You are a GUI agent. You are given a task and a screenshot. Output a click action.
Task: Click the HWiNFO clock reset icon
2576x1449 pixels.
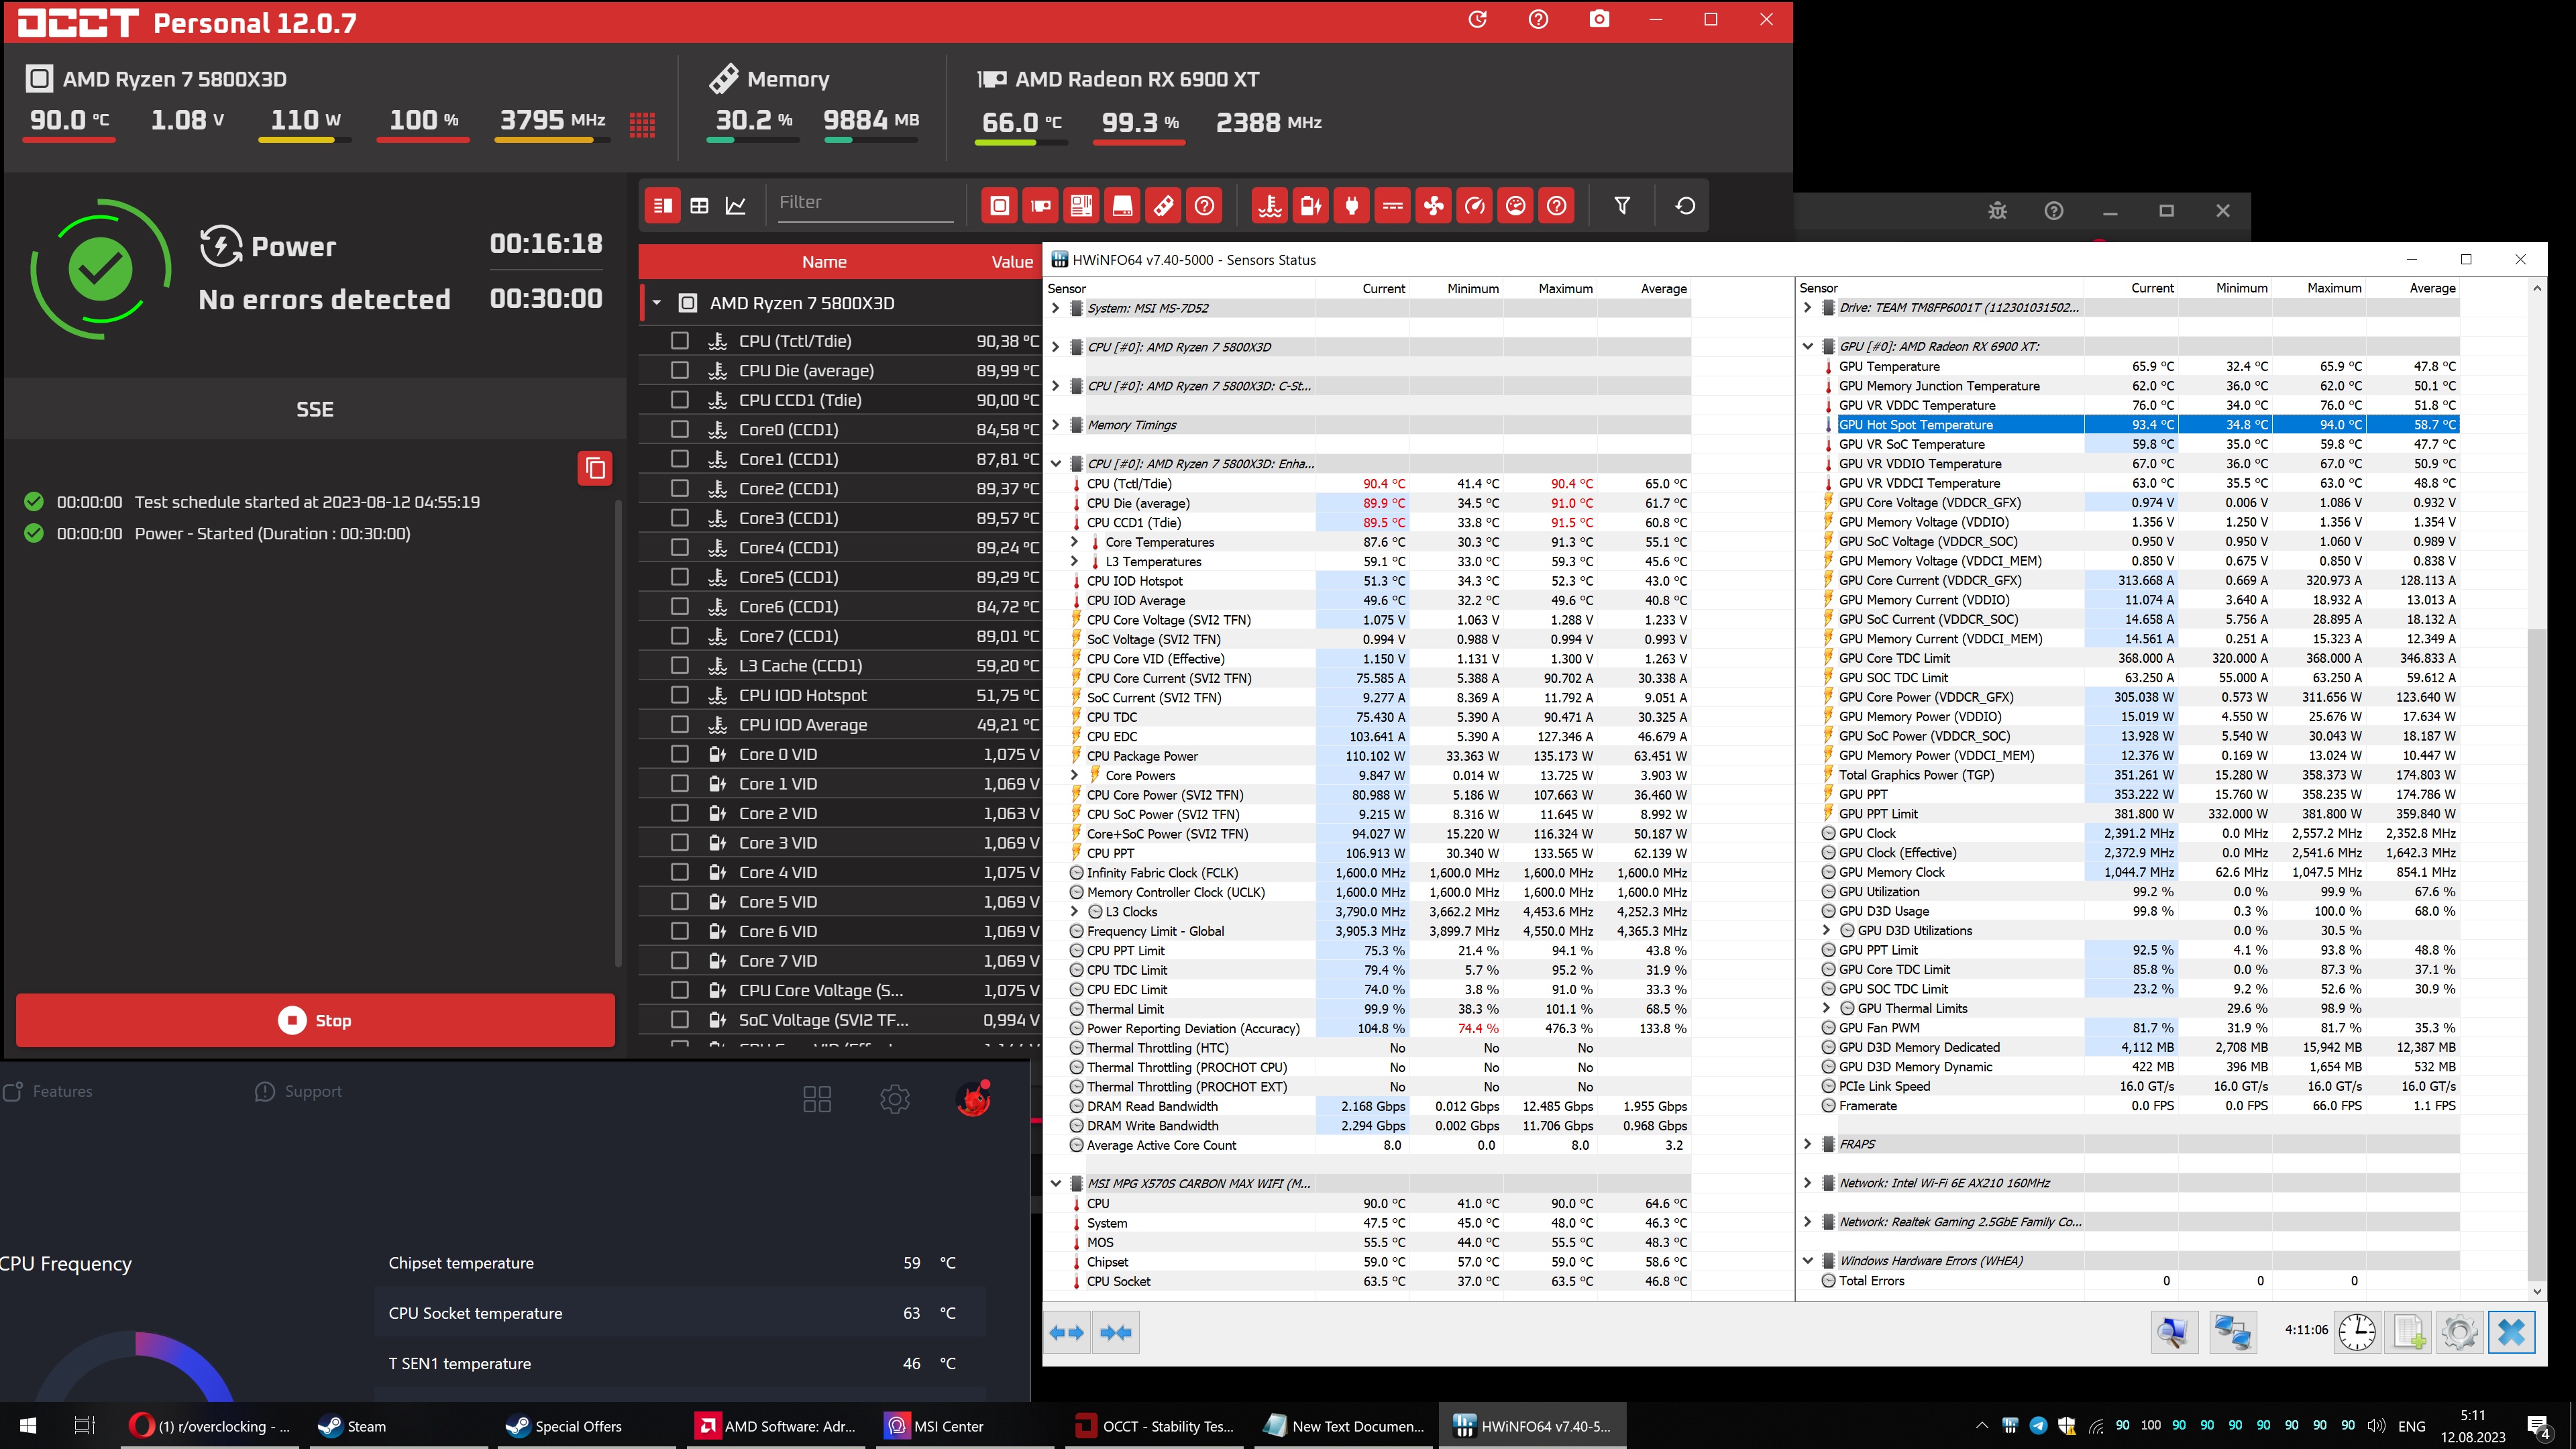tap(2357, 1332)
